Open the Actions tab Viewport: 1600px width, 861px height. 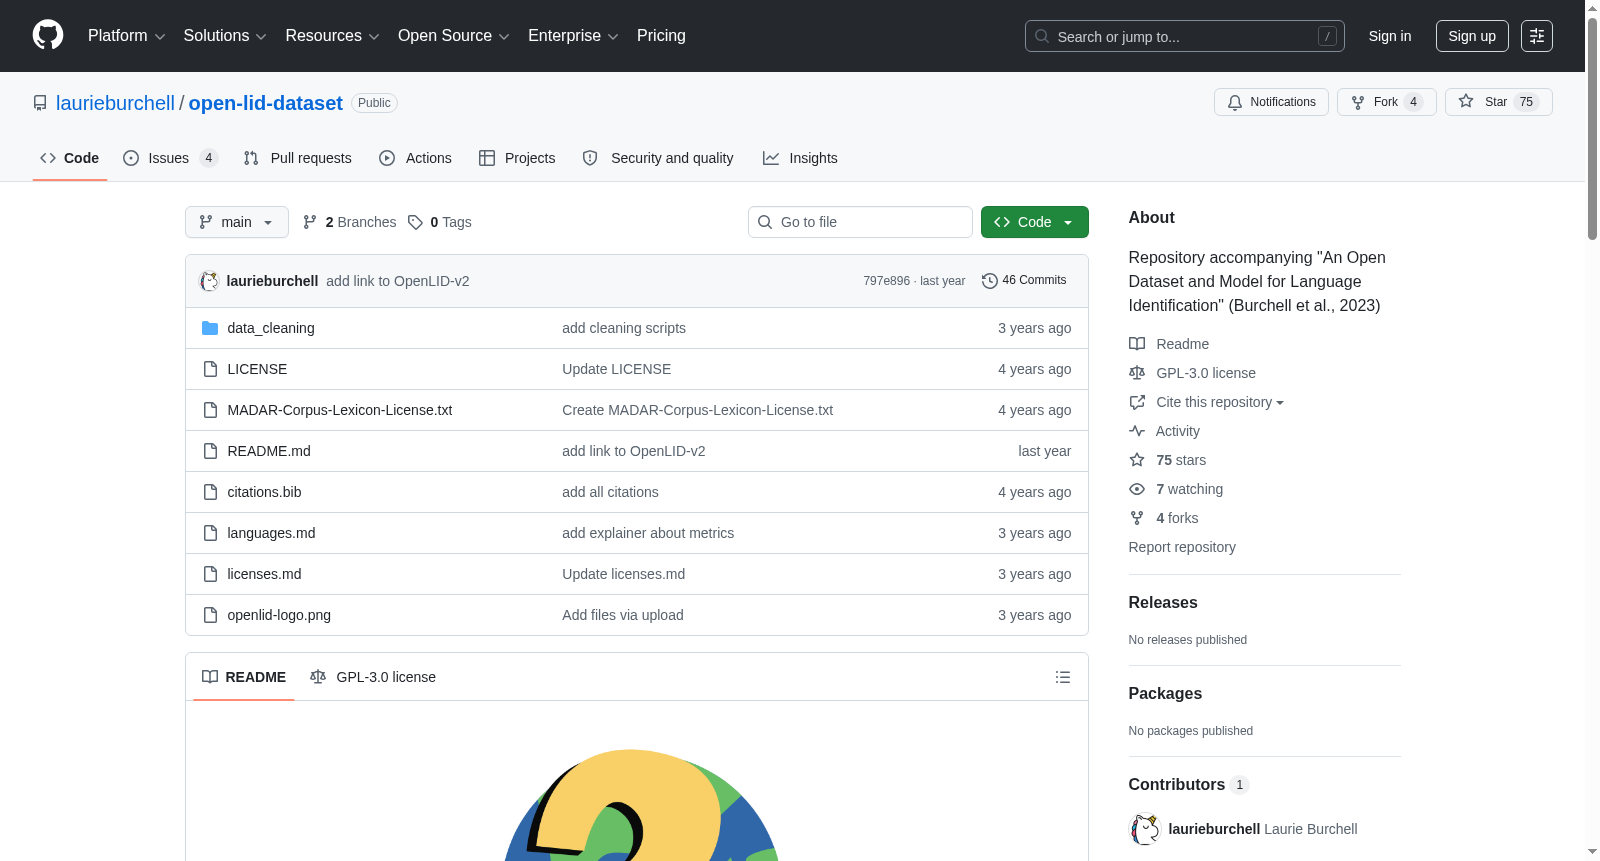(415, 158)
